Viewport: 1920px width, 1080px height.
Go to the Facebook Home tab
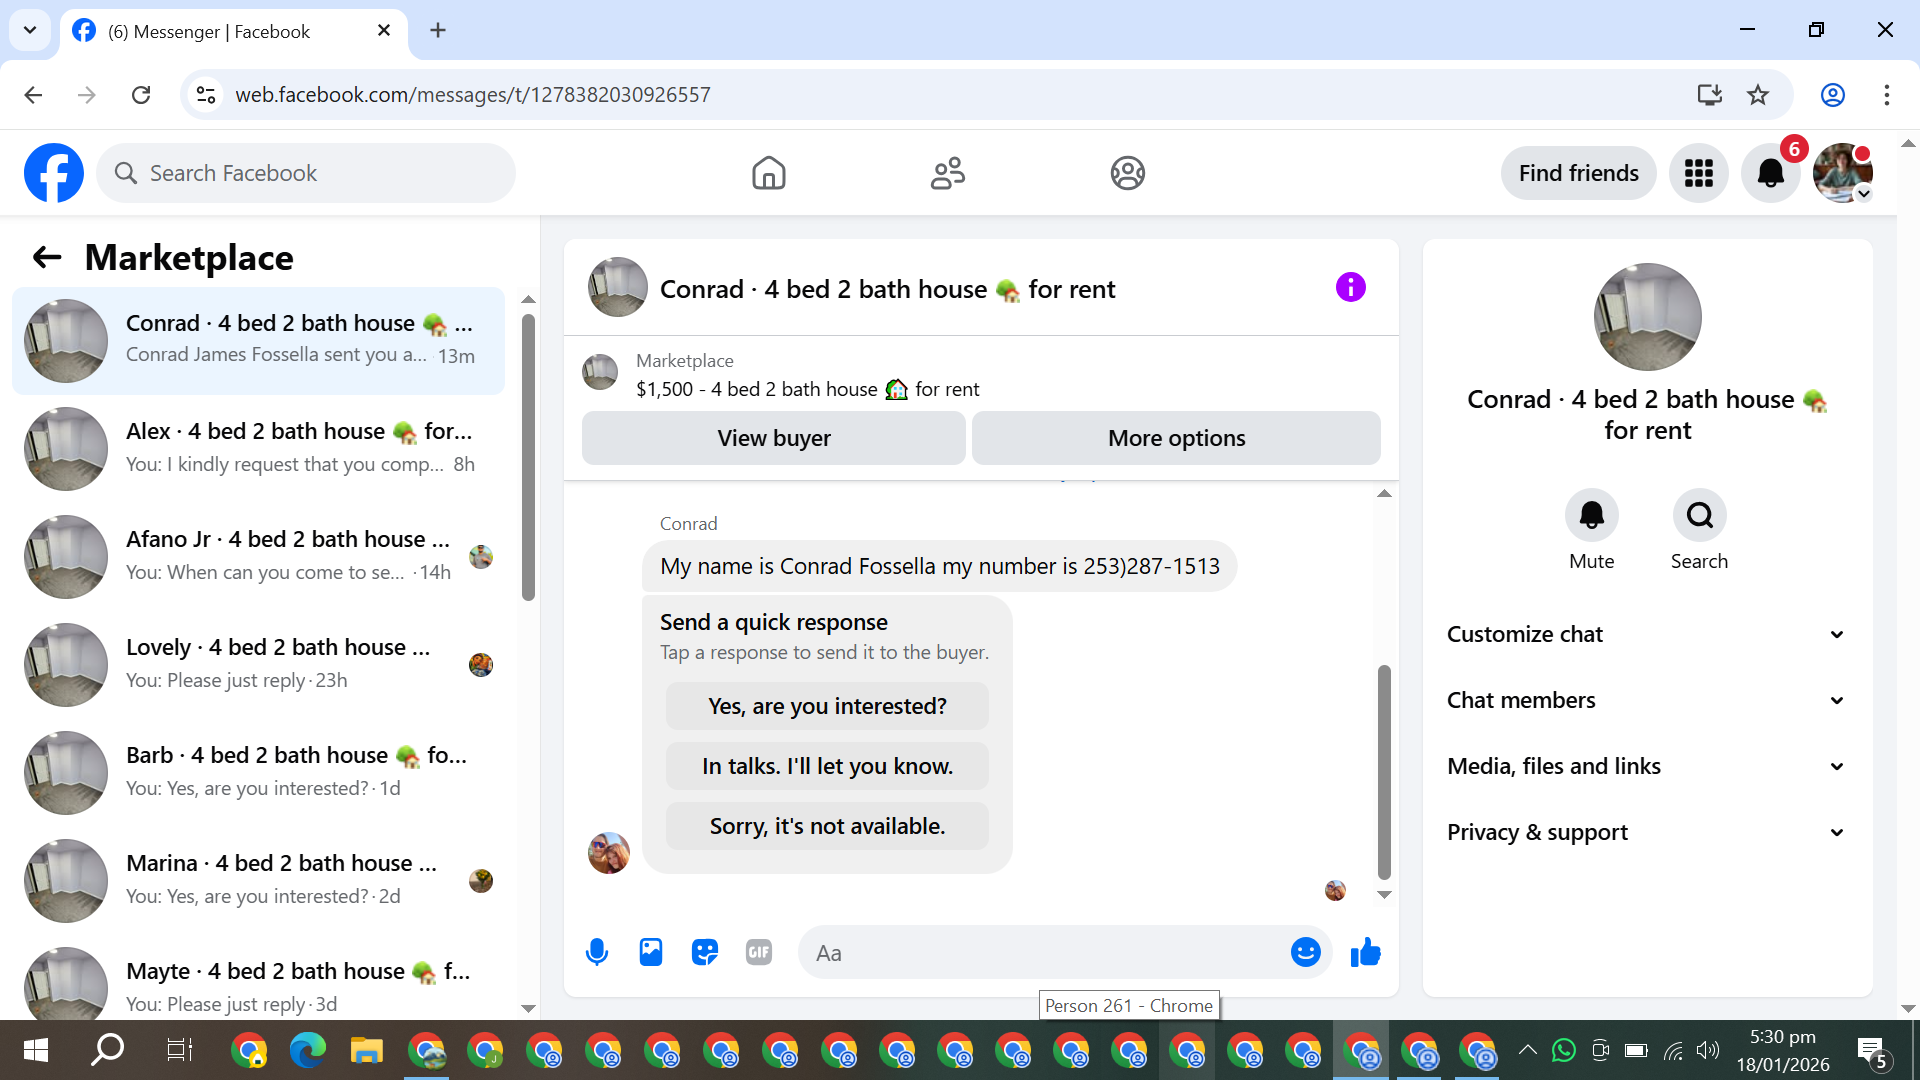(768, 173)
